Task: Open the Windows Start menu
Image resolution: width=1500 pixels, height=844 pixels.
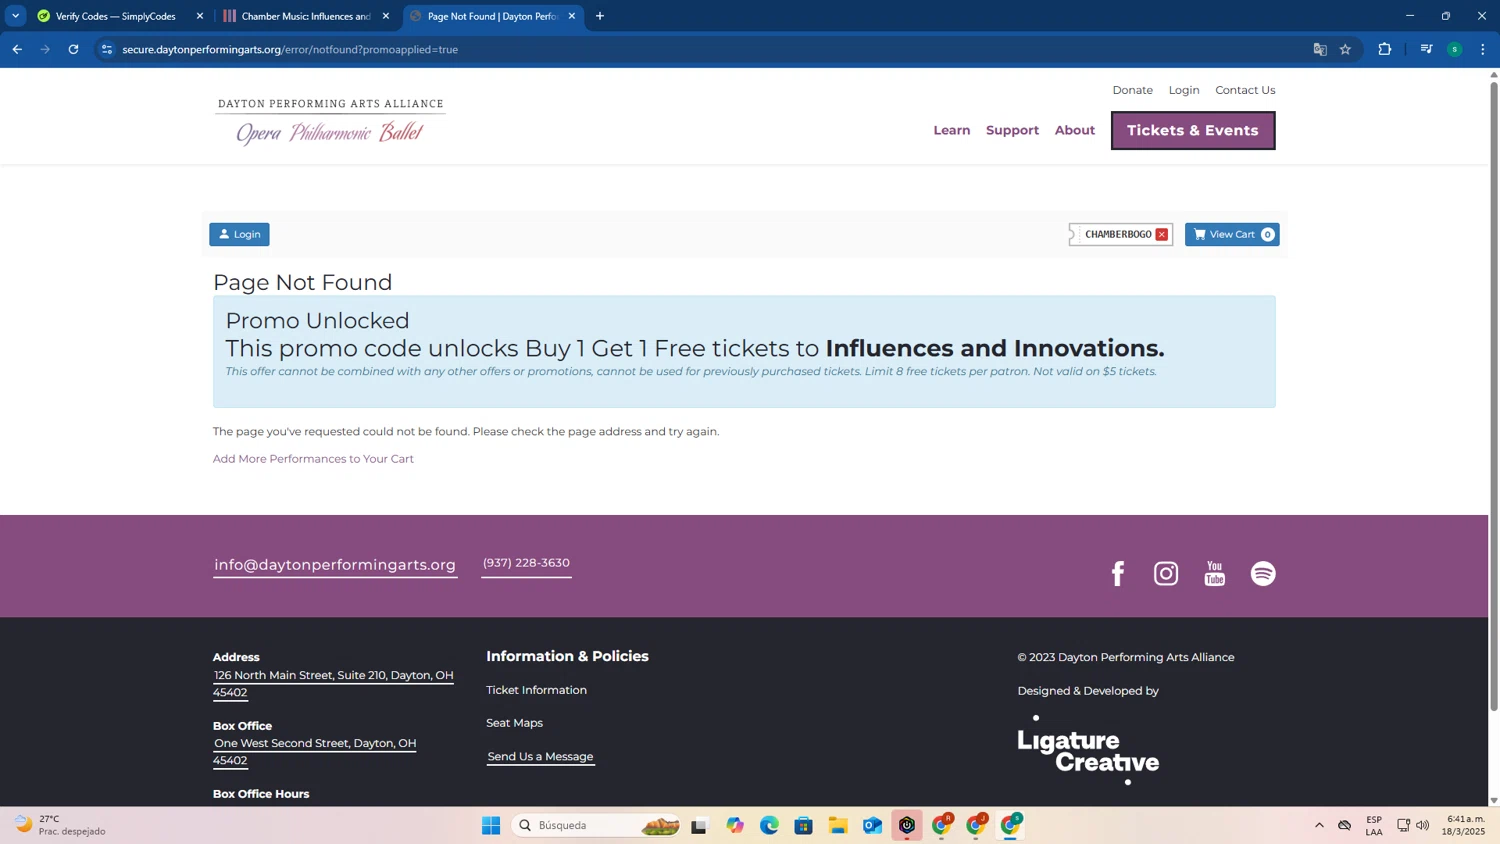Action: coord(491,825)
